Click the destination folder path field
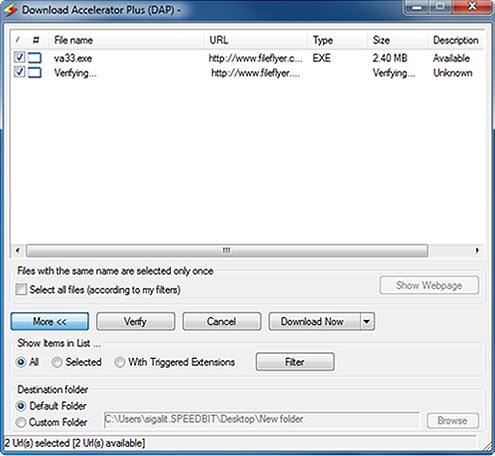The image size is (495, 456). tap(262, 419)
